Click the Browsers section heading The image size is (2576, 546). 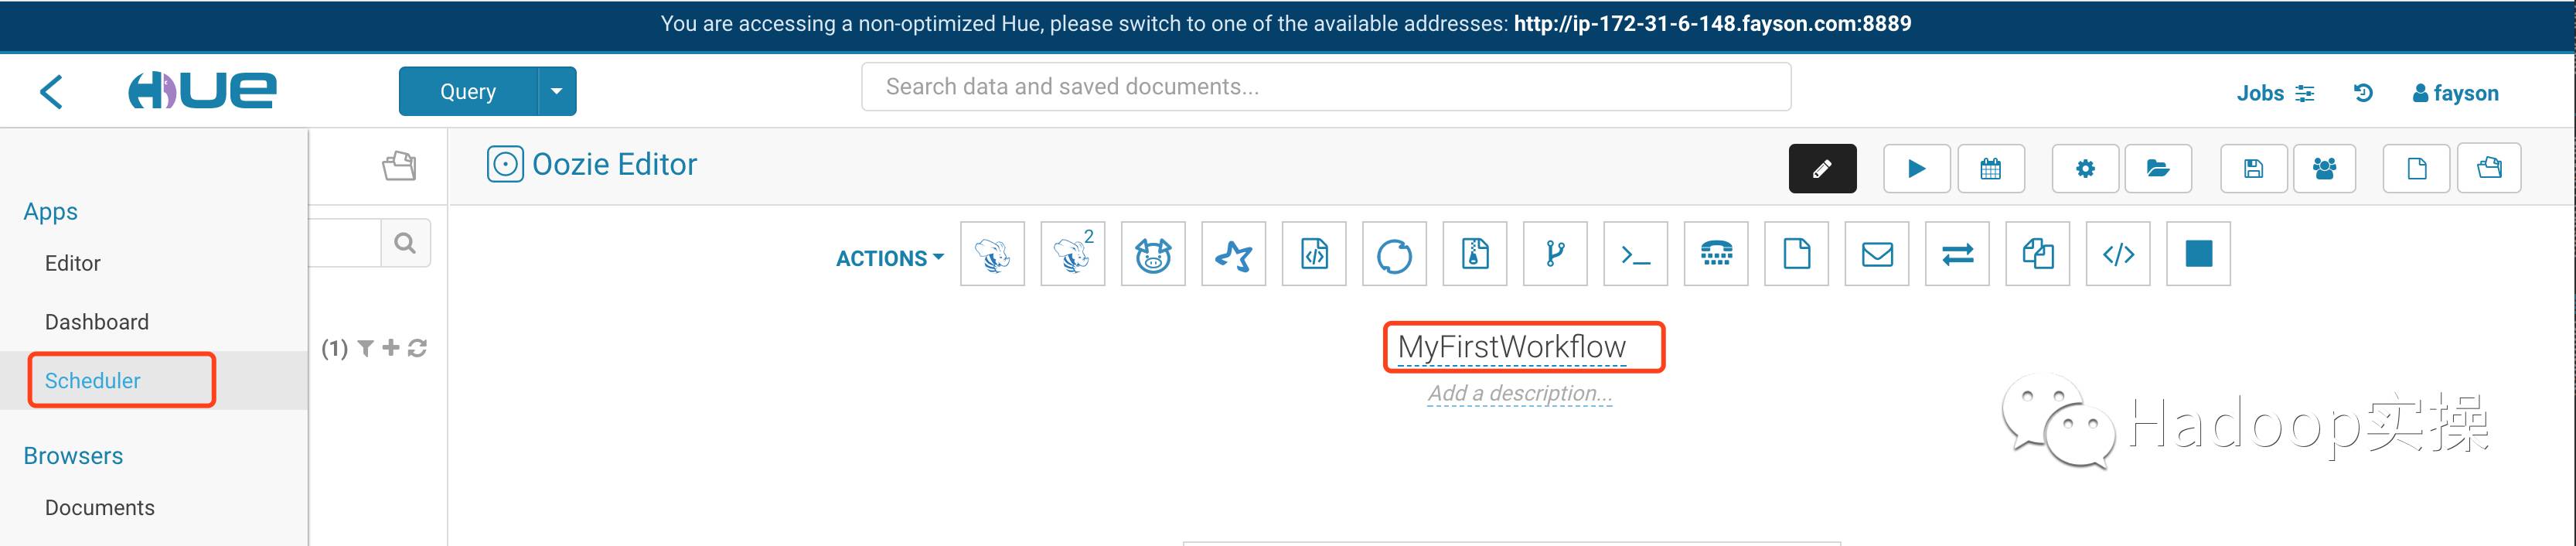[x=73, y=456]
